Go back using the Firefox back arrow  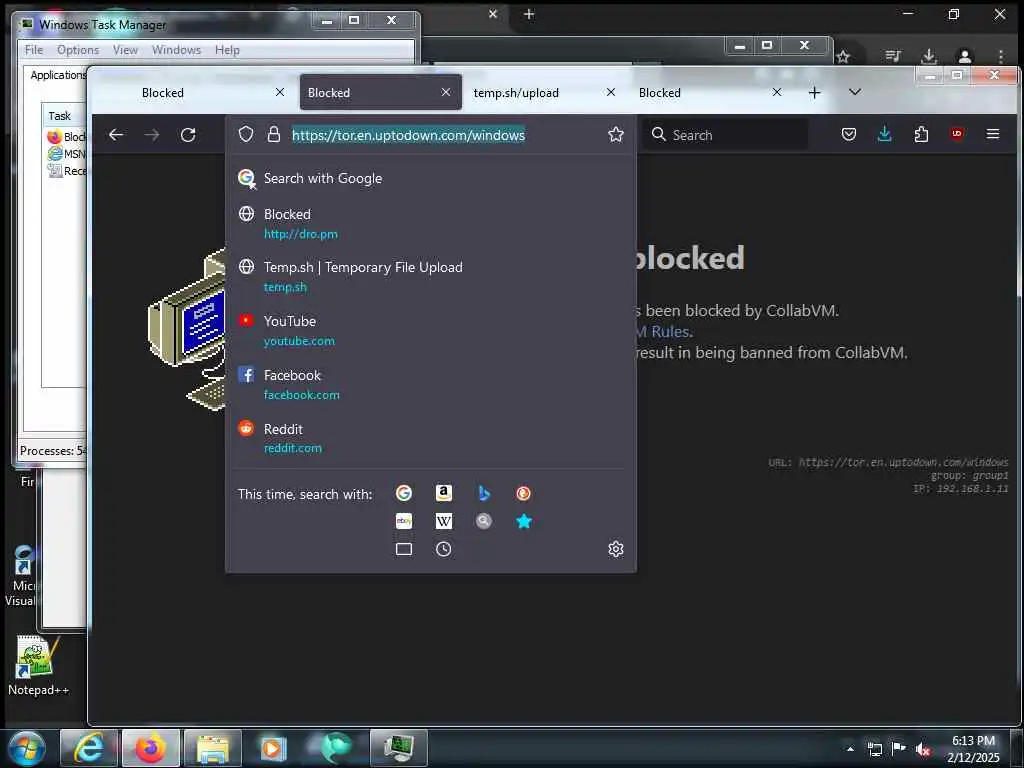116,135
